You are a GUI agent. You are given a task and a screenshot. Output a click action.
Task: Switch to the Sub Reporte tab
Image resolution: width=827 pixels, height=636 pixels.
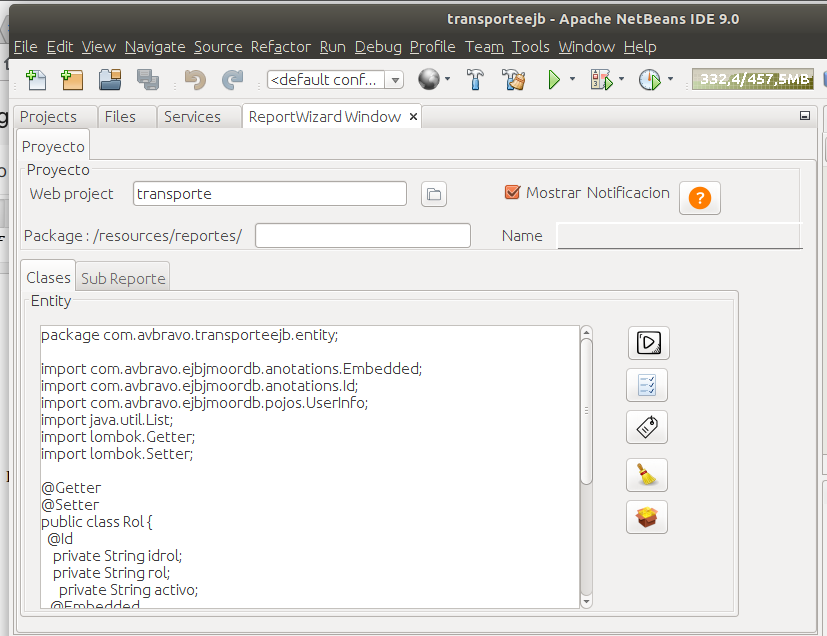point(122,279)
